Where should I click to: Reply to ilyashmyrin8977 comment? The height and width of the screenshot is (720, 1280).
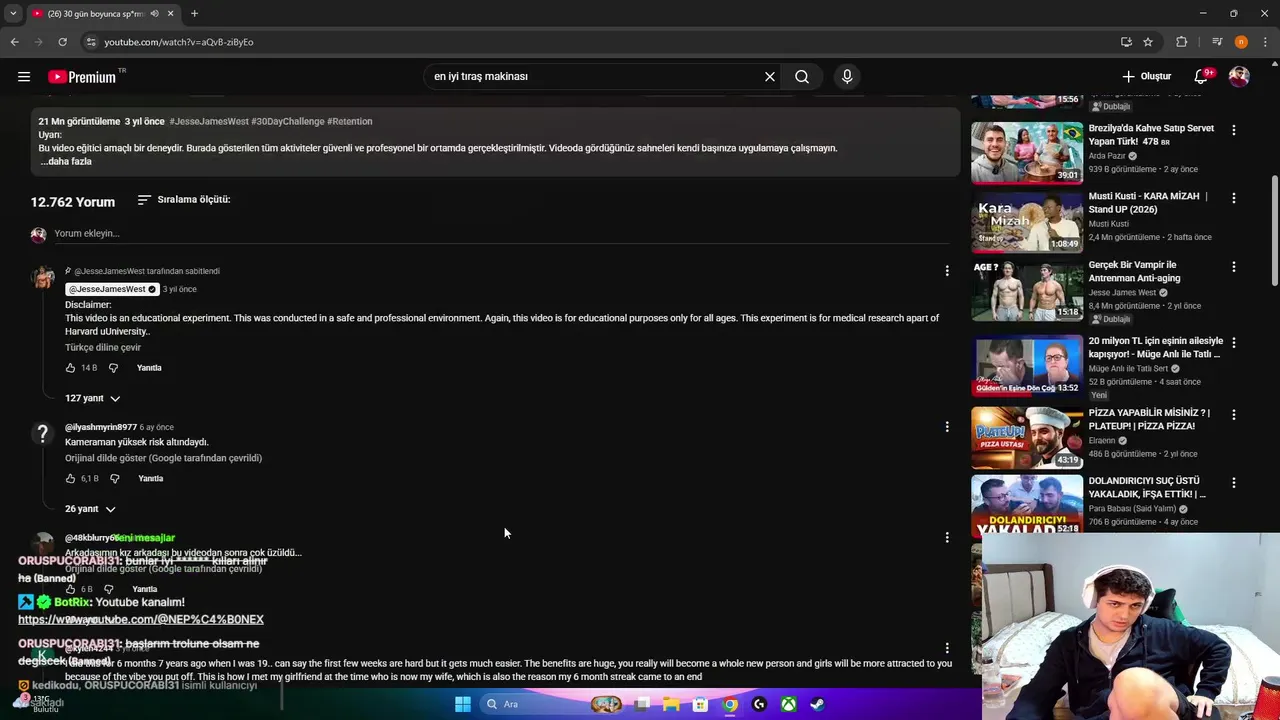[x=151, y=479]
